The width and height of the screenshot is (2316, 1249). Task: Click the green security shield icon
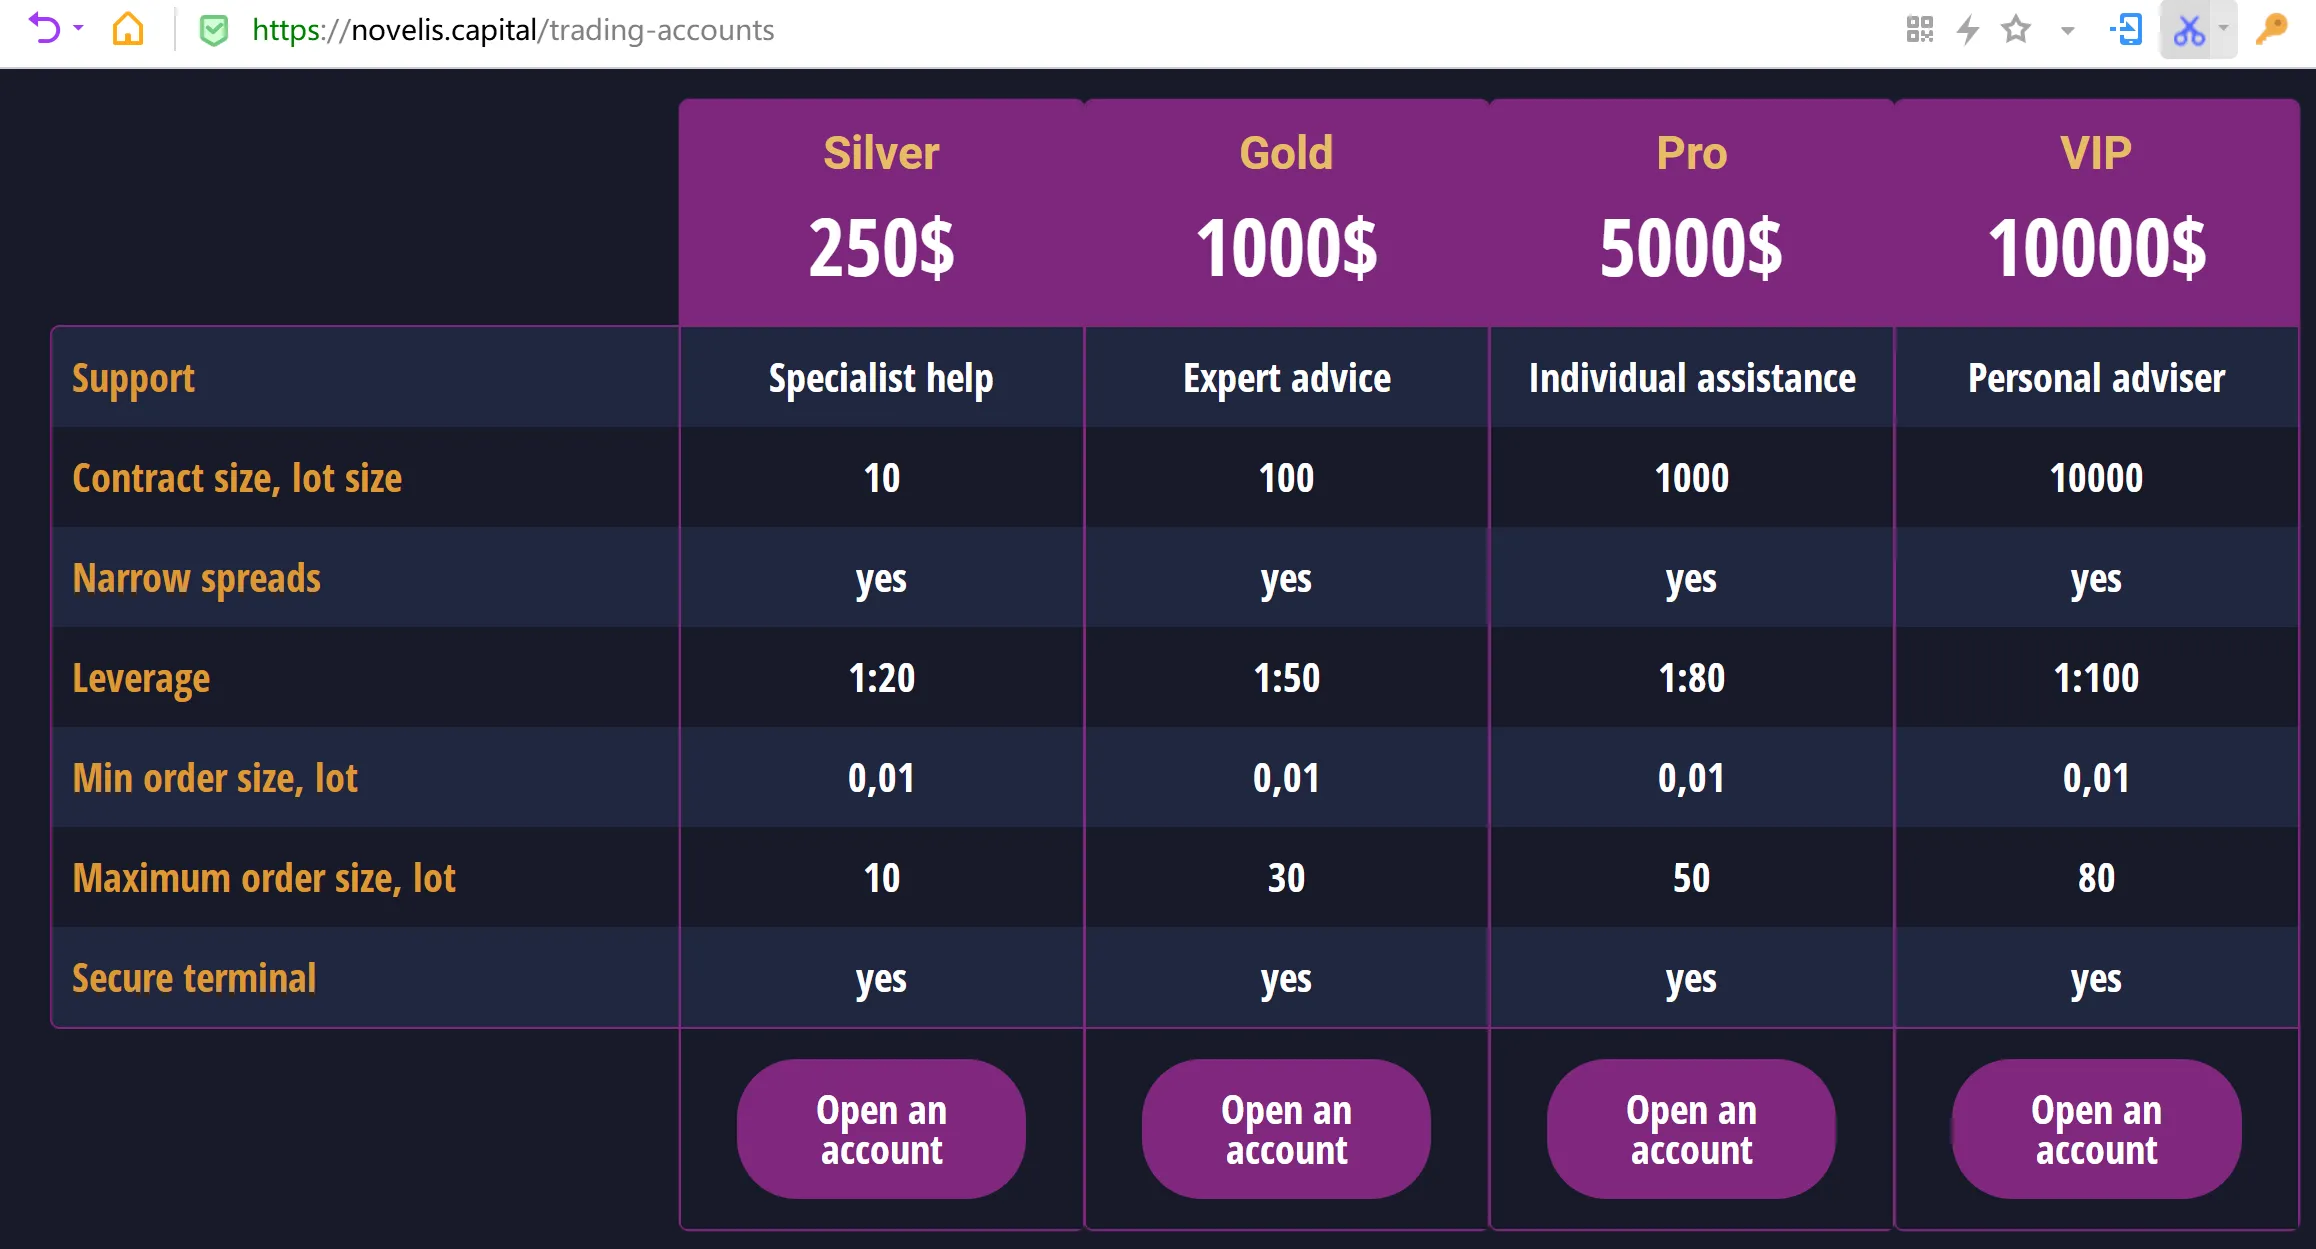pyautogui.click(x=213, y=30)
